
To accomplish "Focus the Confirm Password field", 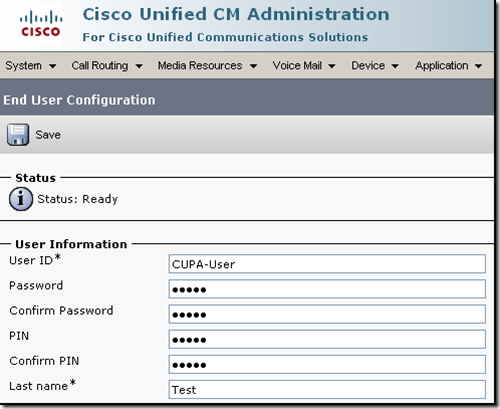I will coord(327,314).
